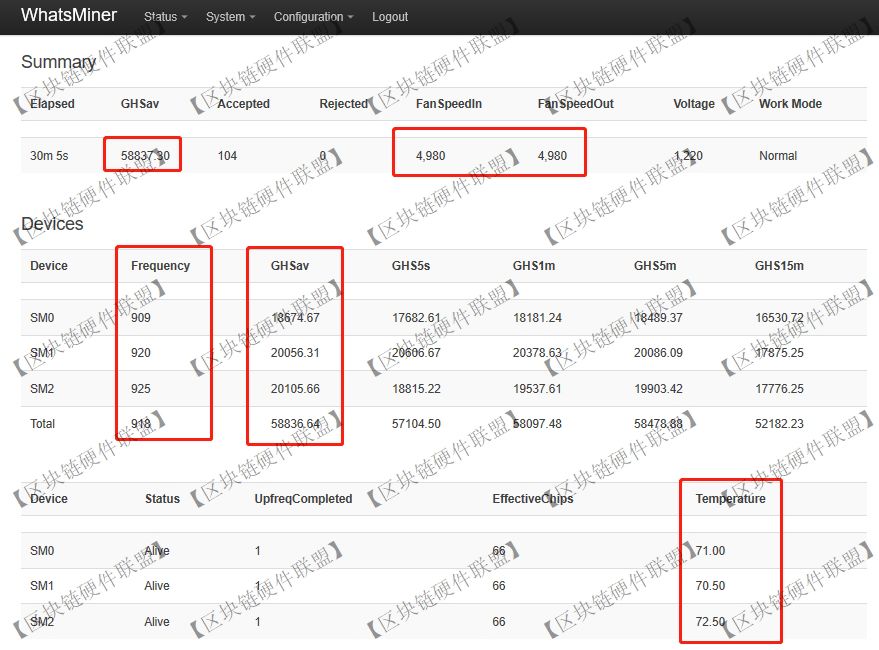The height and width of the screenshot is (650, 879).
Task: Select the Total frequency value 918
Action: tap(141, 424)
